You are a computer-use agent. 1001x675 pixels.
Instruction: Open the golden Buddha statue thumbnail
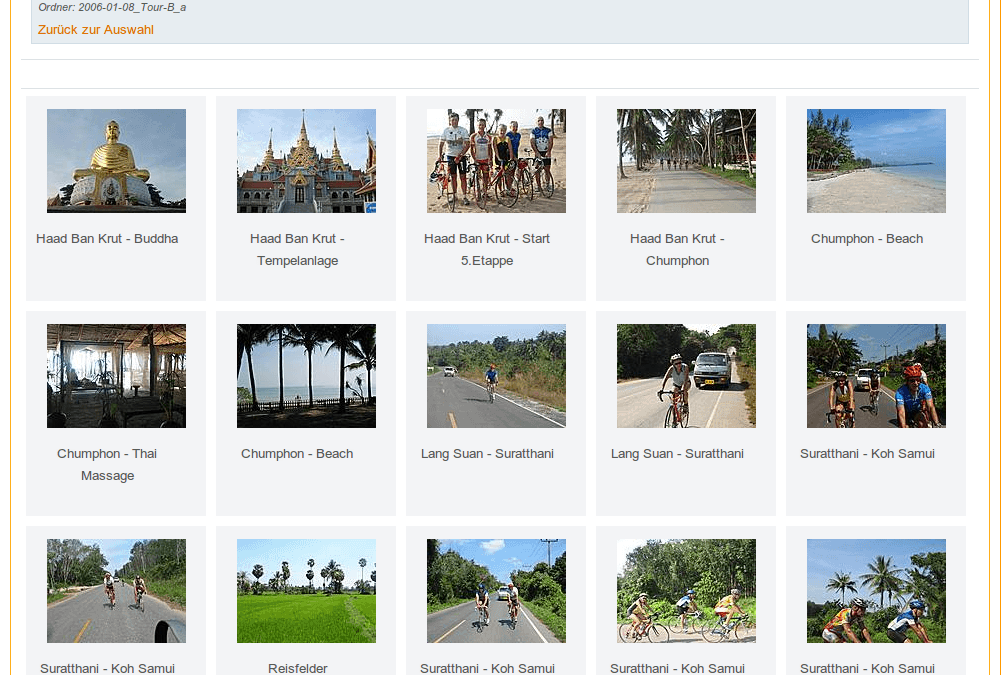coord(116,161)
